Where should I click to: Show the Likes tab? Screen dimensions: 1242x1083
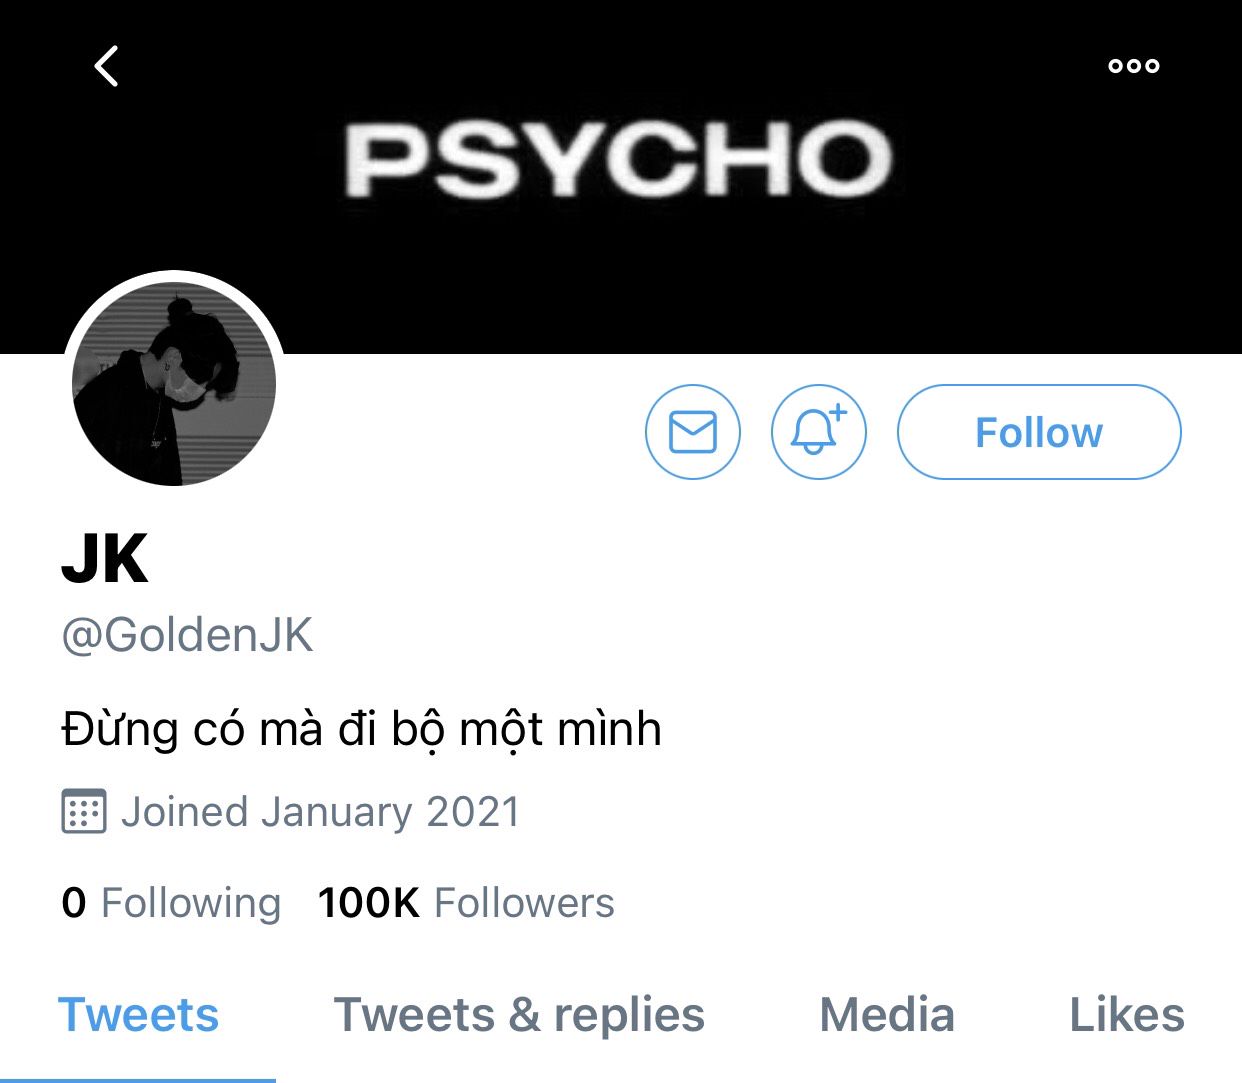coord(1127,1015)
